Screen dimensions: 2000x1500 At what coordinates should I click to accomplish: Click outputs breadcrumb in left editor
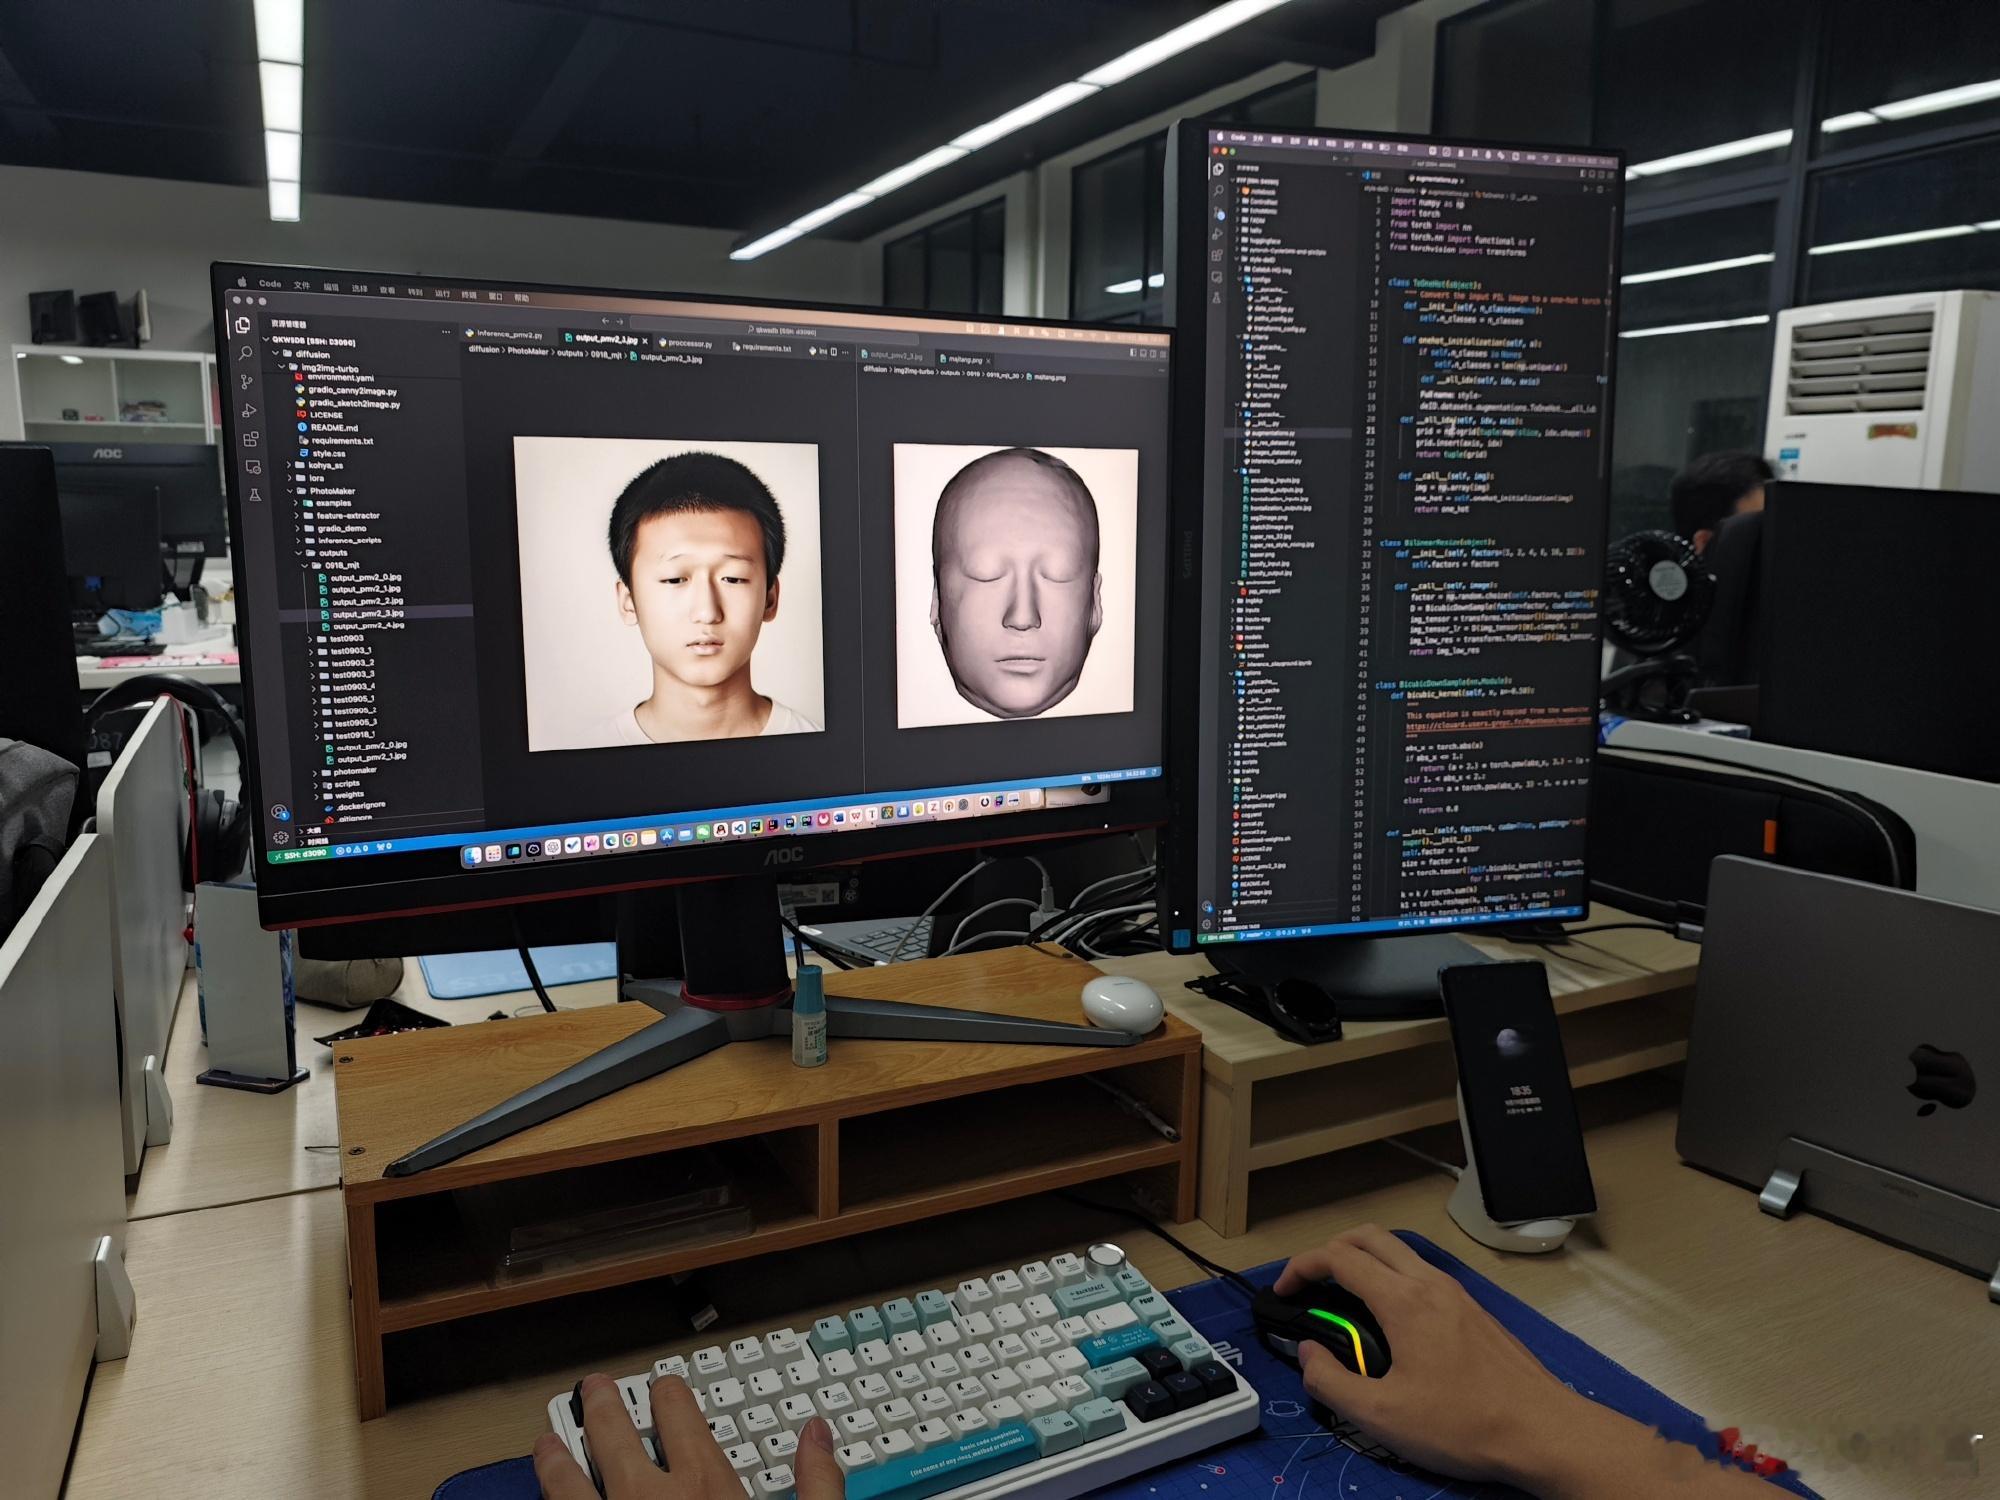pyautogui.click(x=570, y=353)
